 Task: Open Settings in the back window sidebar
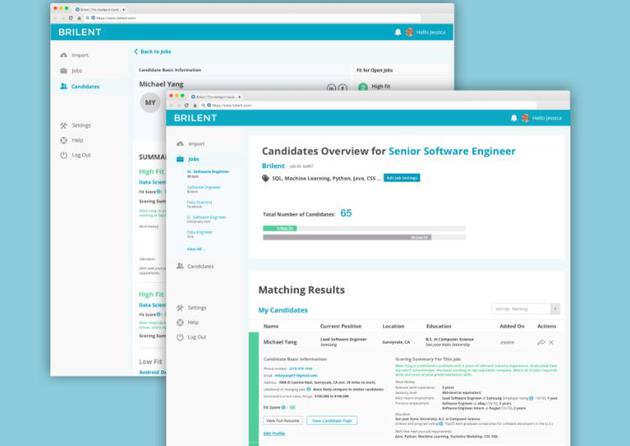(x=81, y=125)
